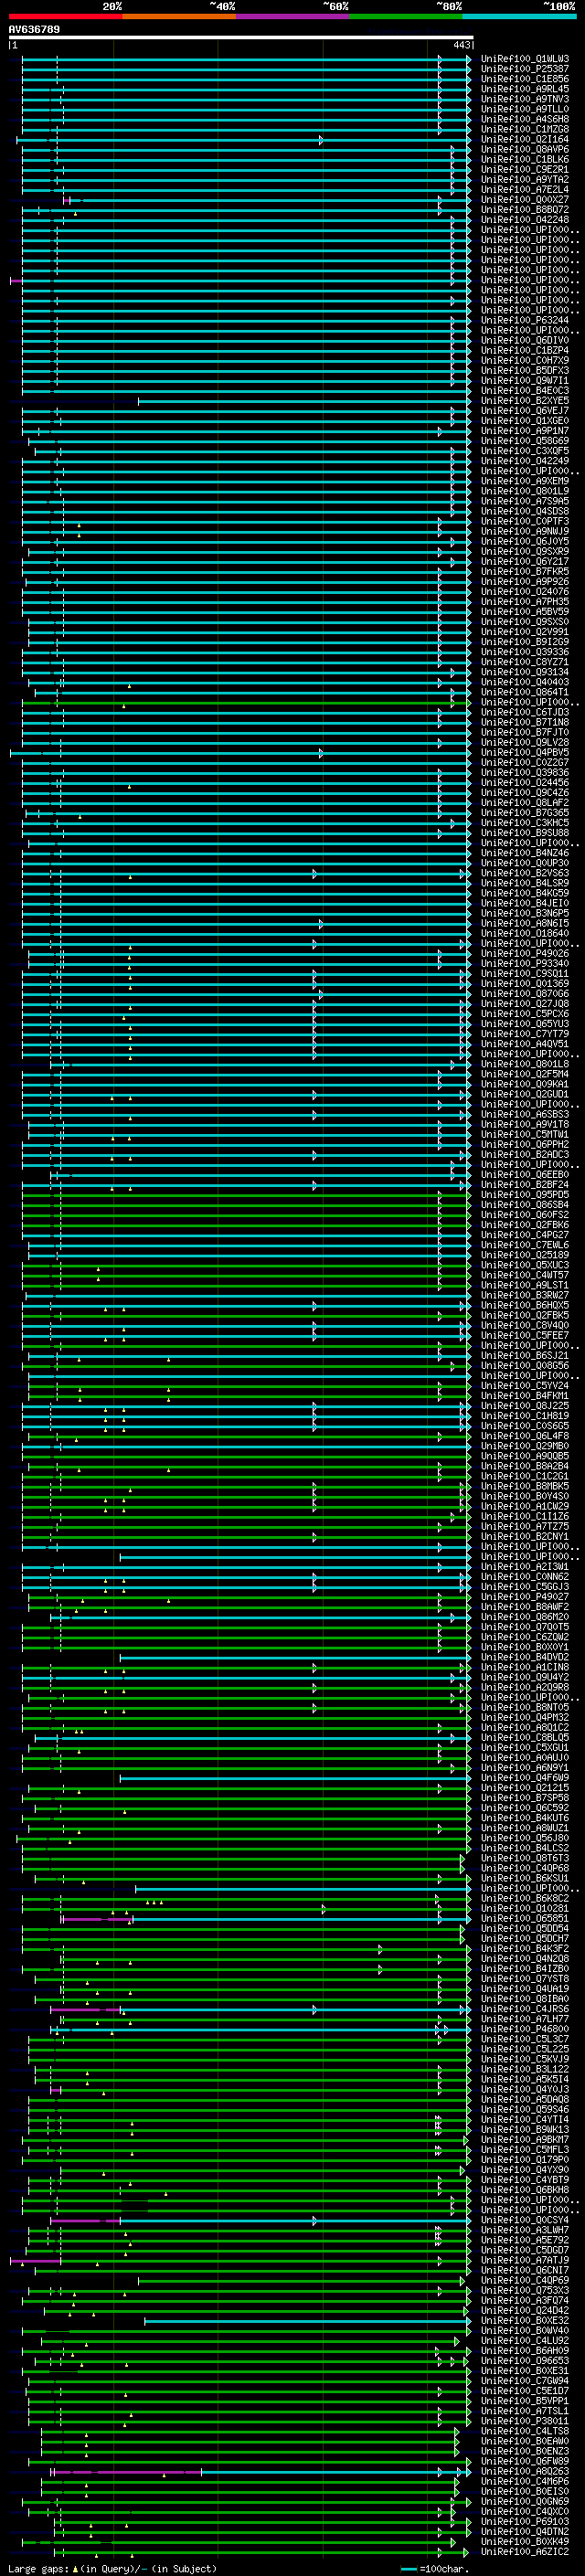The image size is (585, 2576).
Task: Click the red ~20% identity legend bar
Action: tap(66, 17)
